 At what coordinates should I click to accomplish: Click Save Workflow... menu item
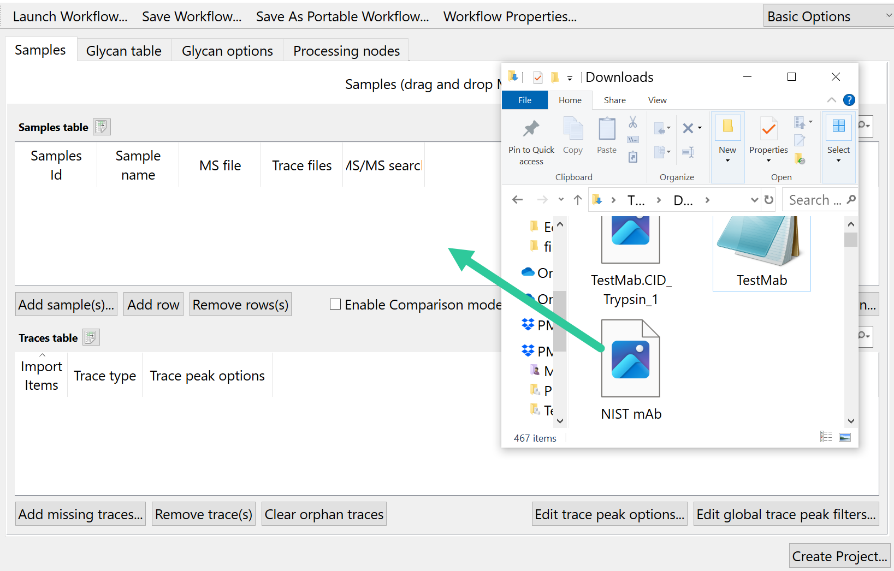(x=192, y=17)
